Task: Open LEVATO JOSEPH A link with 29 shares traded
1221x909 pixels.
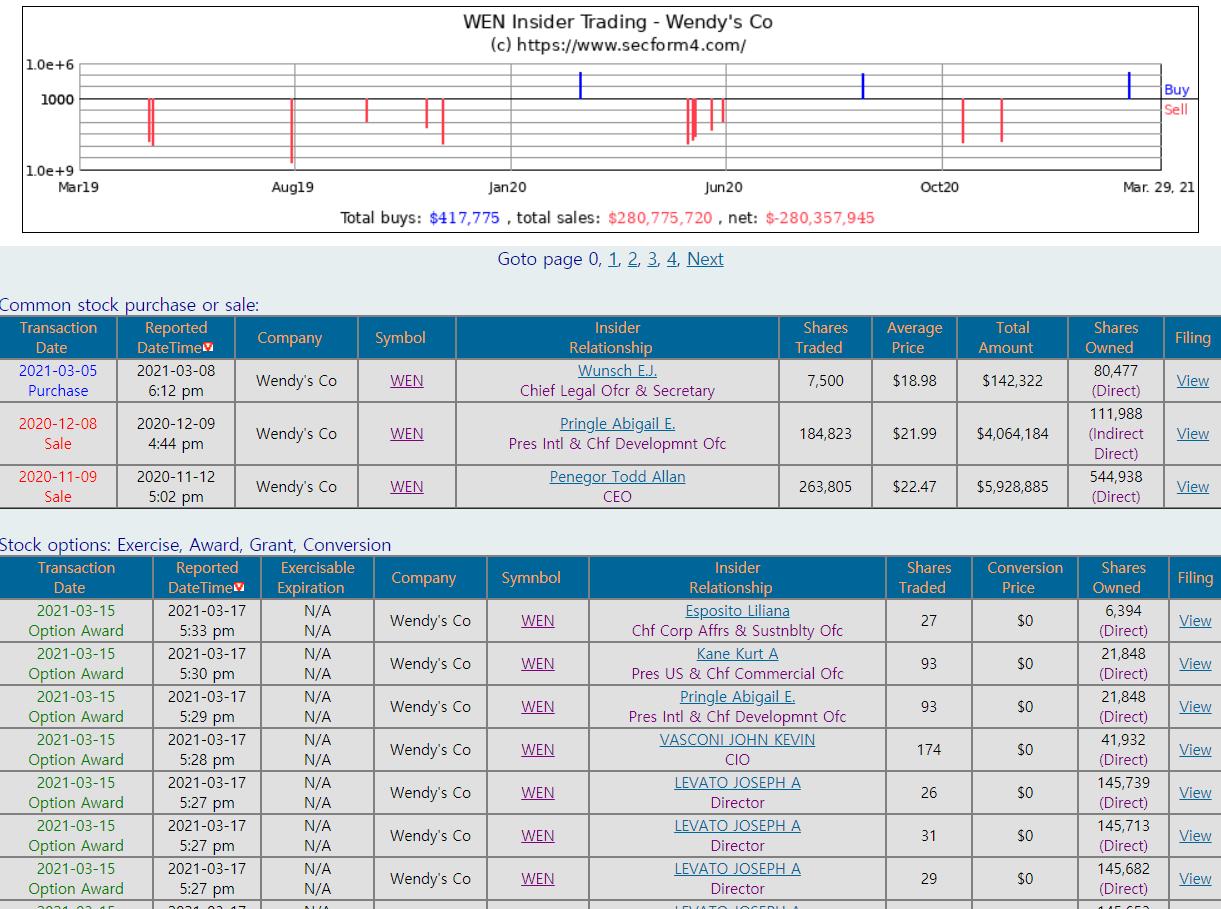Action: tap(737, 869)
